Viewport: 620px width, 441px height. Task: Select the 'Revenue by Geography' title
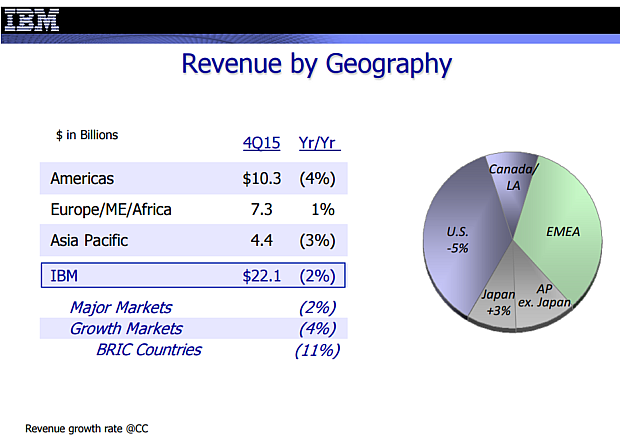(316, 64)
